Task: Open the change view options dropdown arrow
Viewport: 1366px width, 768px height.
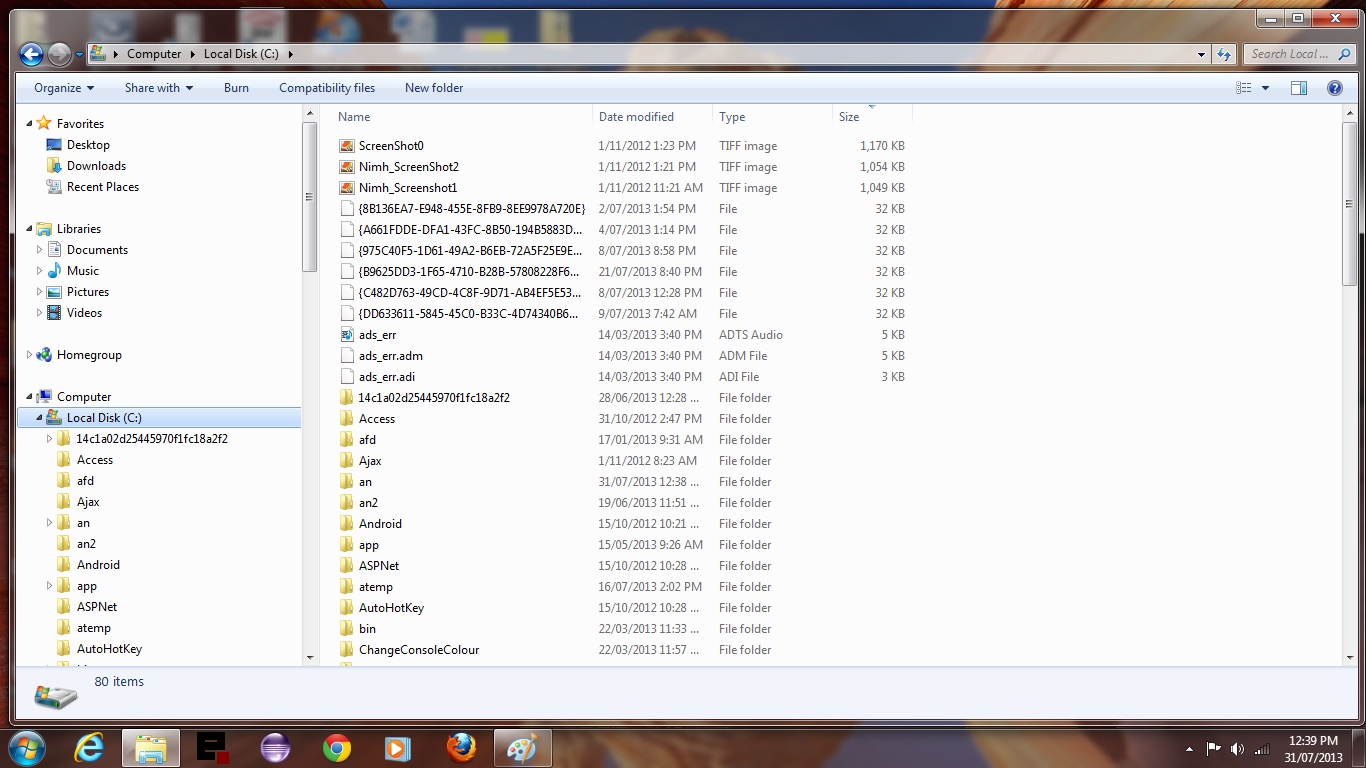Action: 1265,88
